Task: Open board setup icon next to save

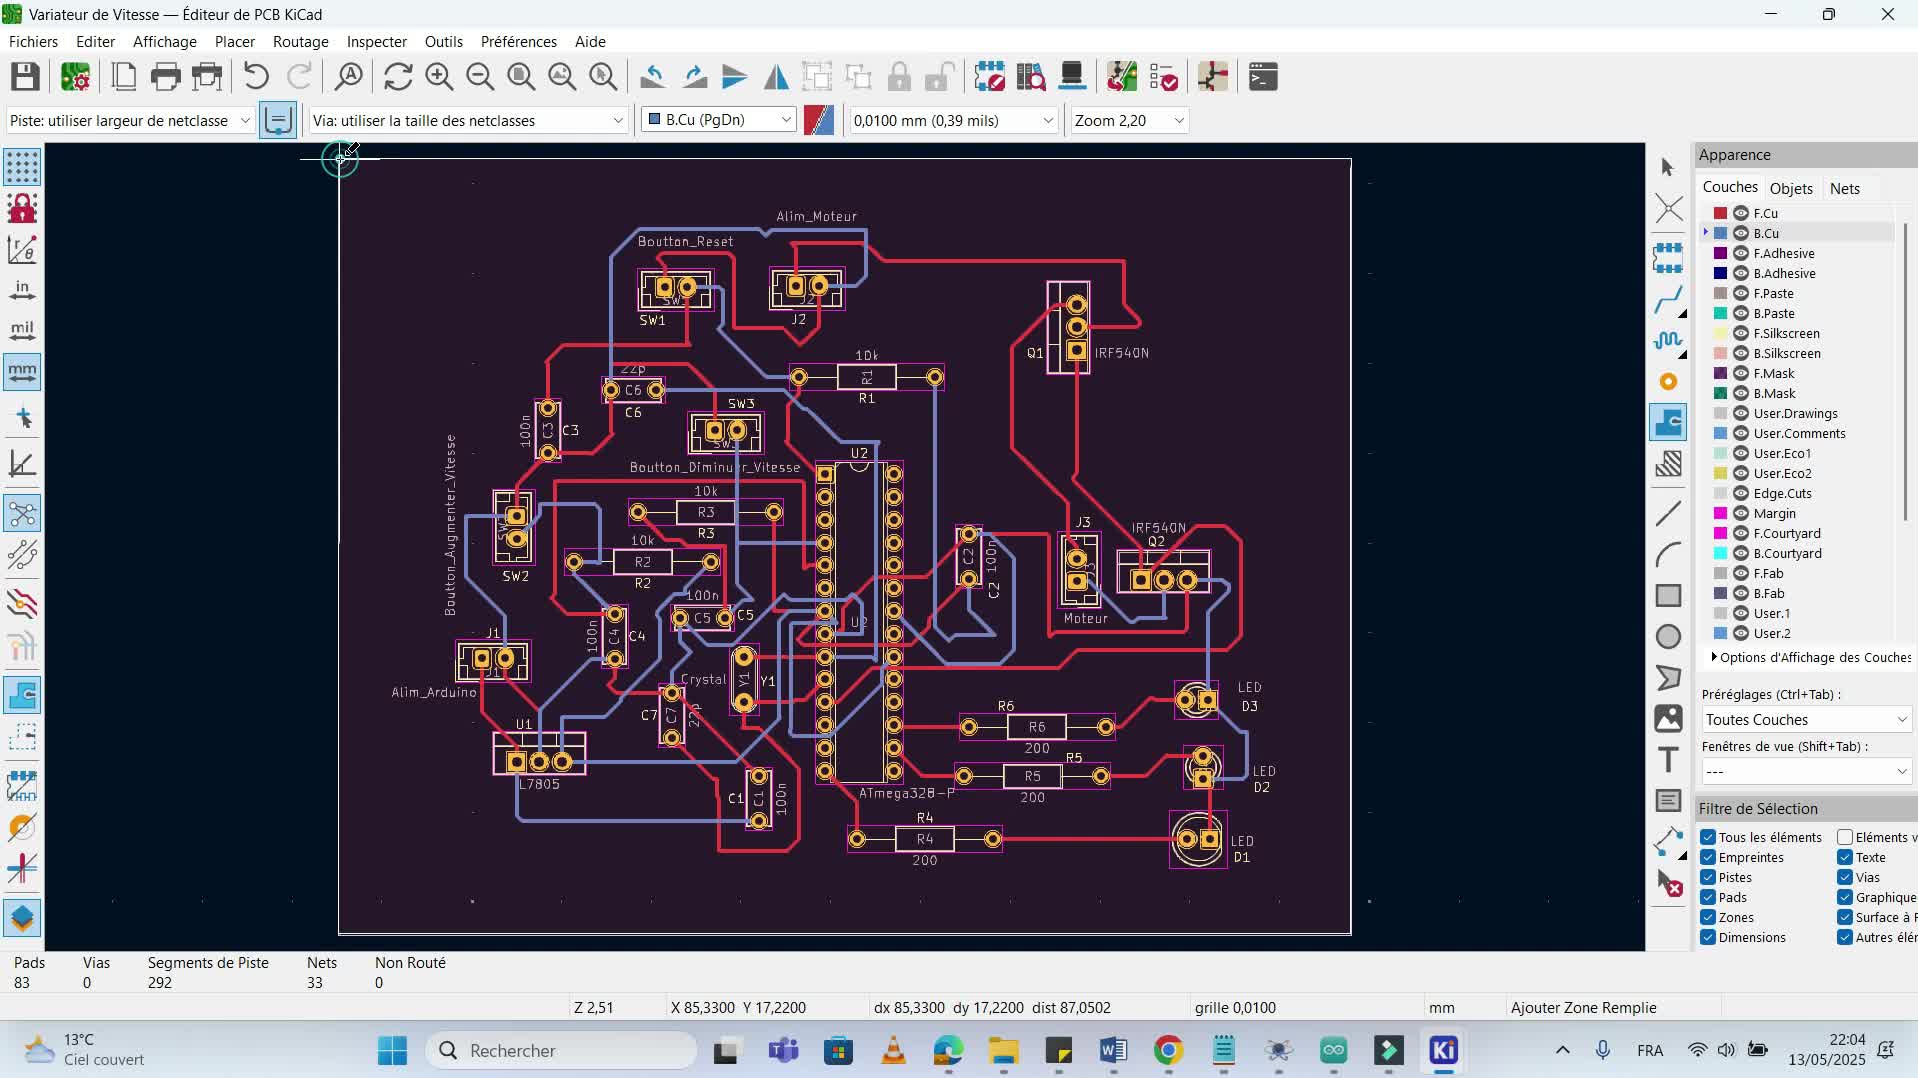Action: pyautogui.click(x=76, y=77)
